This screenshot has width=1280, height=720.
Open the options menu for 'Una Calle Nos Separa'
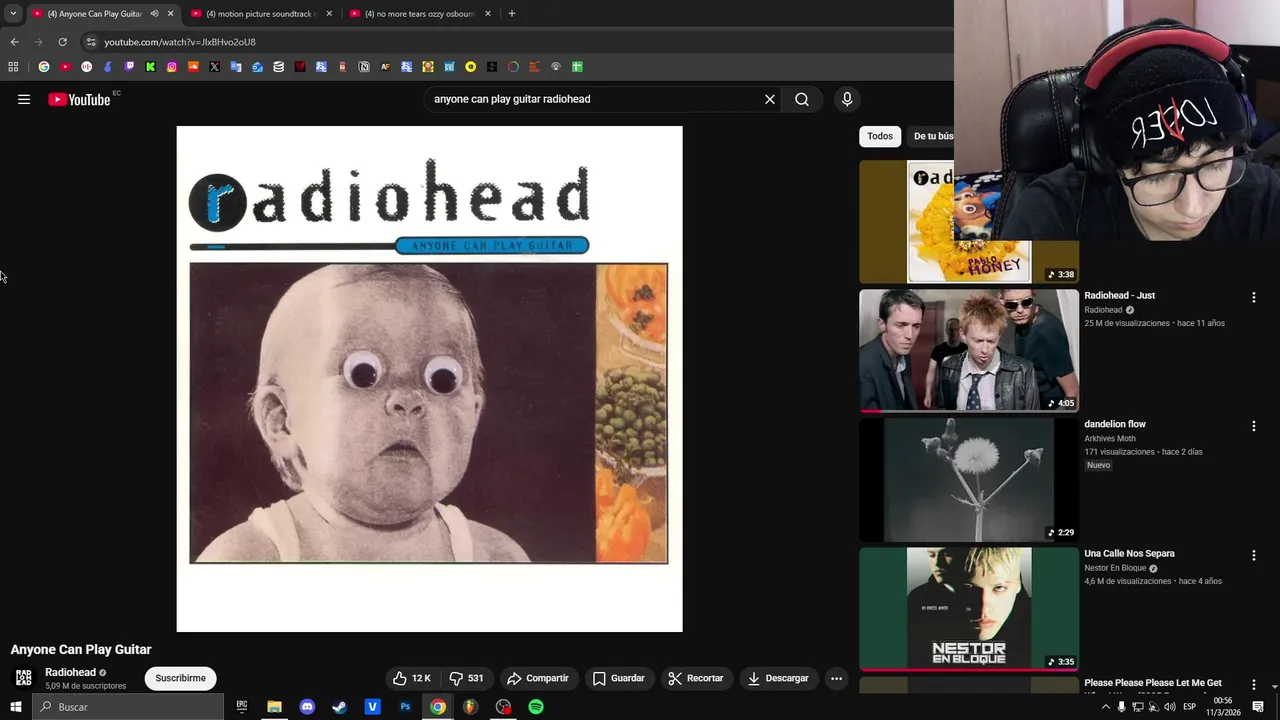[1254, 555]
